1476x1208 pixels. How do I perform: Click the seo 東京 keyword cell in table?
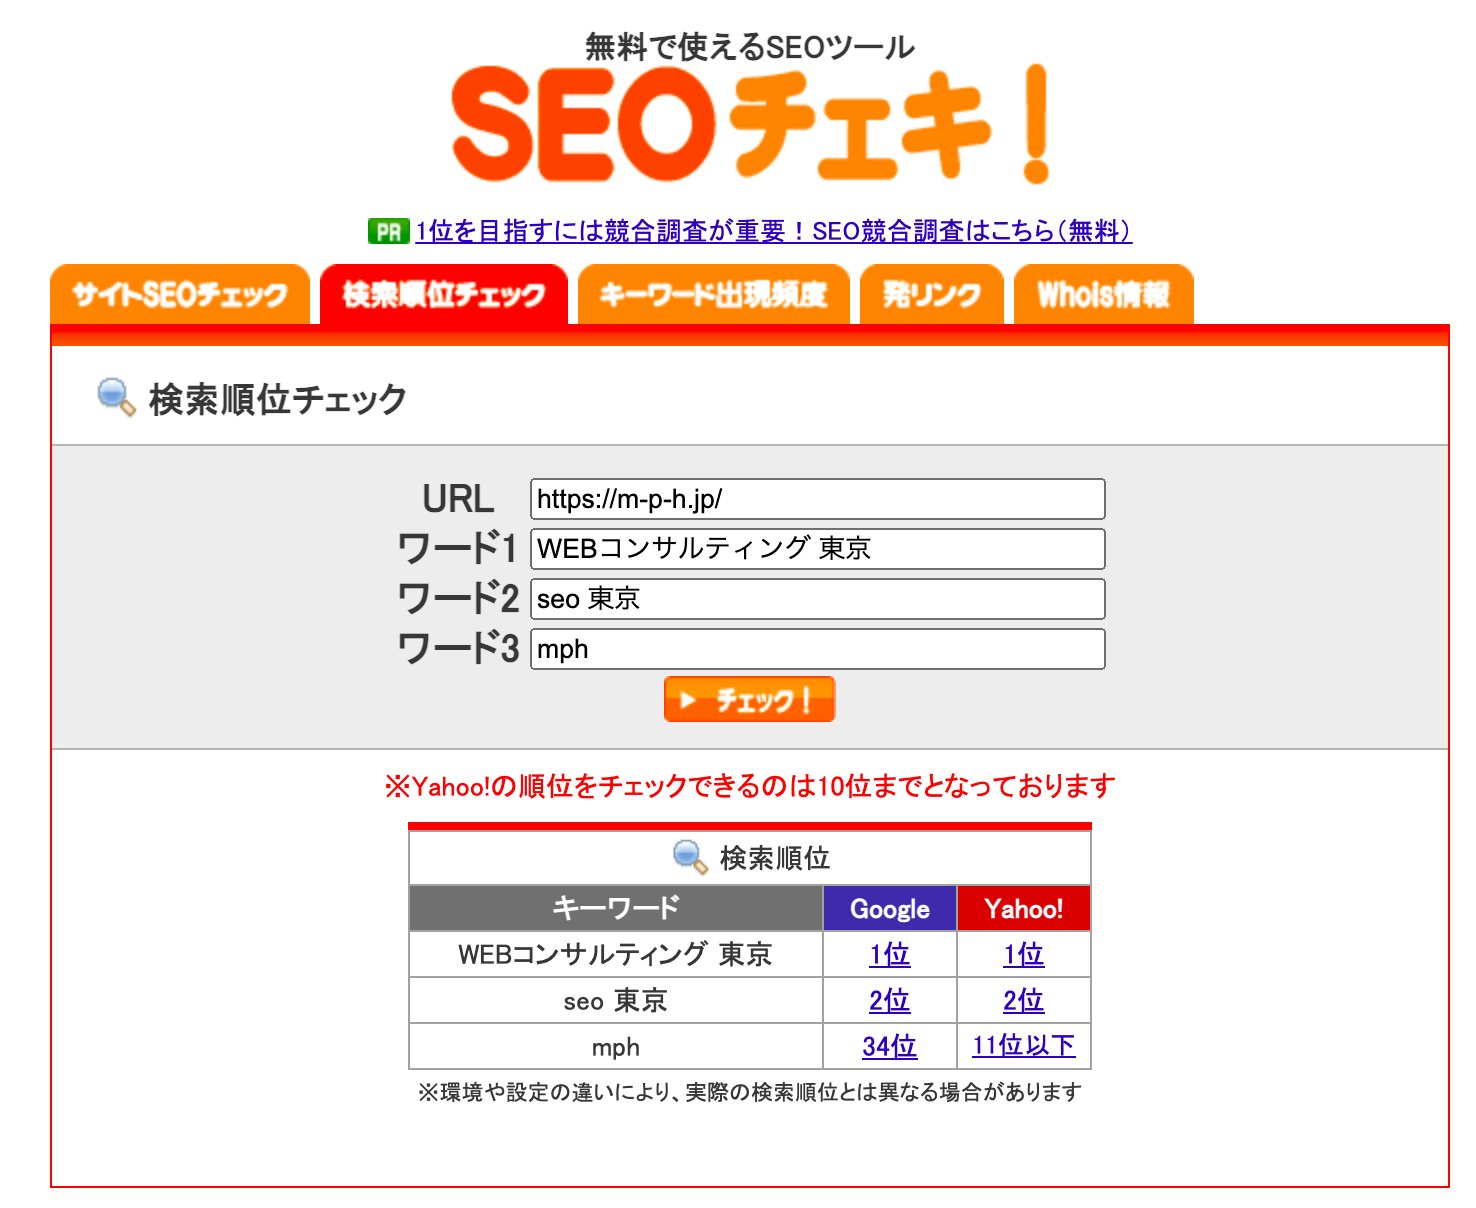[616, 1001]
